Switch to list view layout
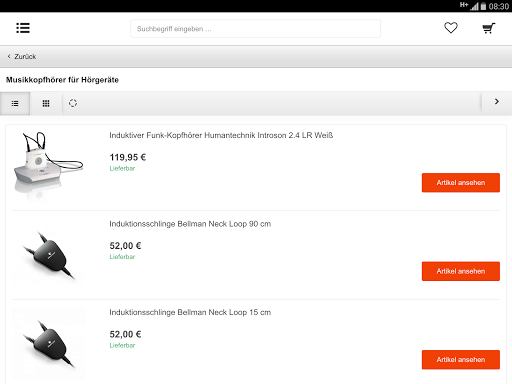Screen dimensions: 512x384 click(15, 103)
